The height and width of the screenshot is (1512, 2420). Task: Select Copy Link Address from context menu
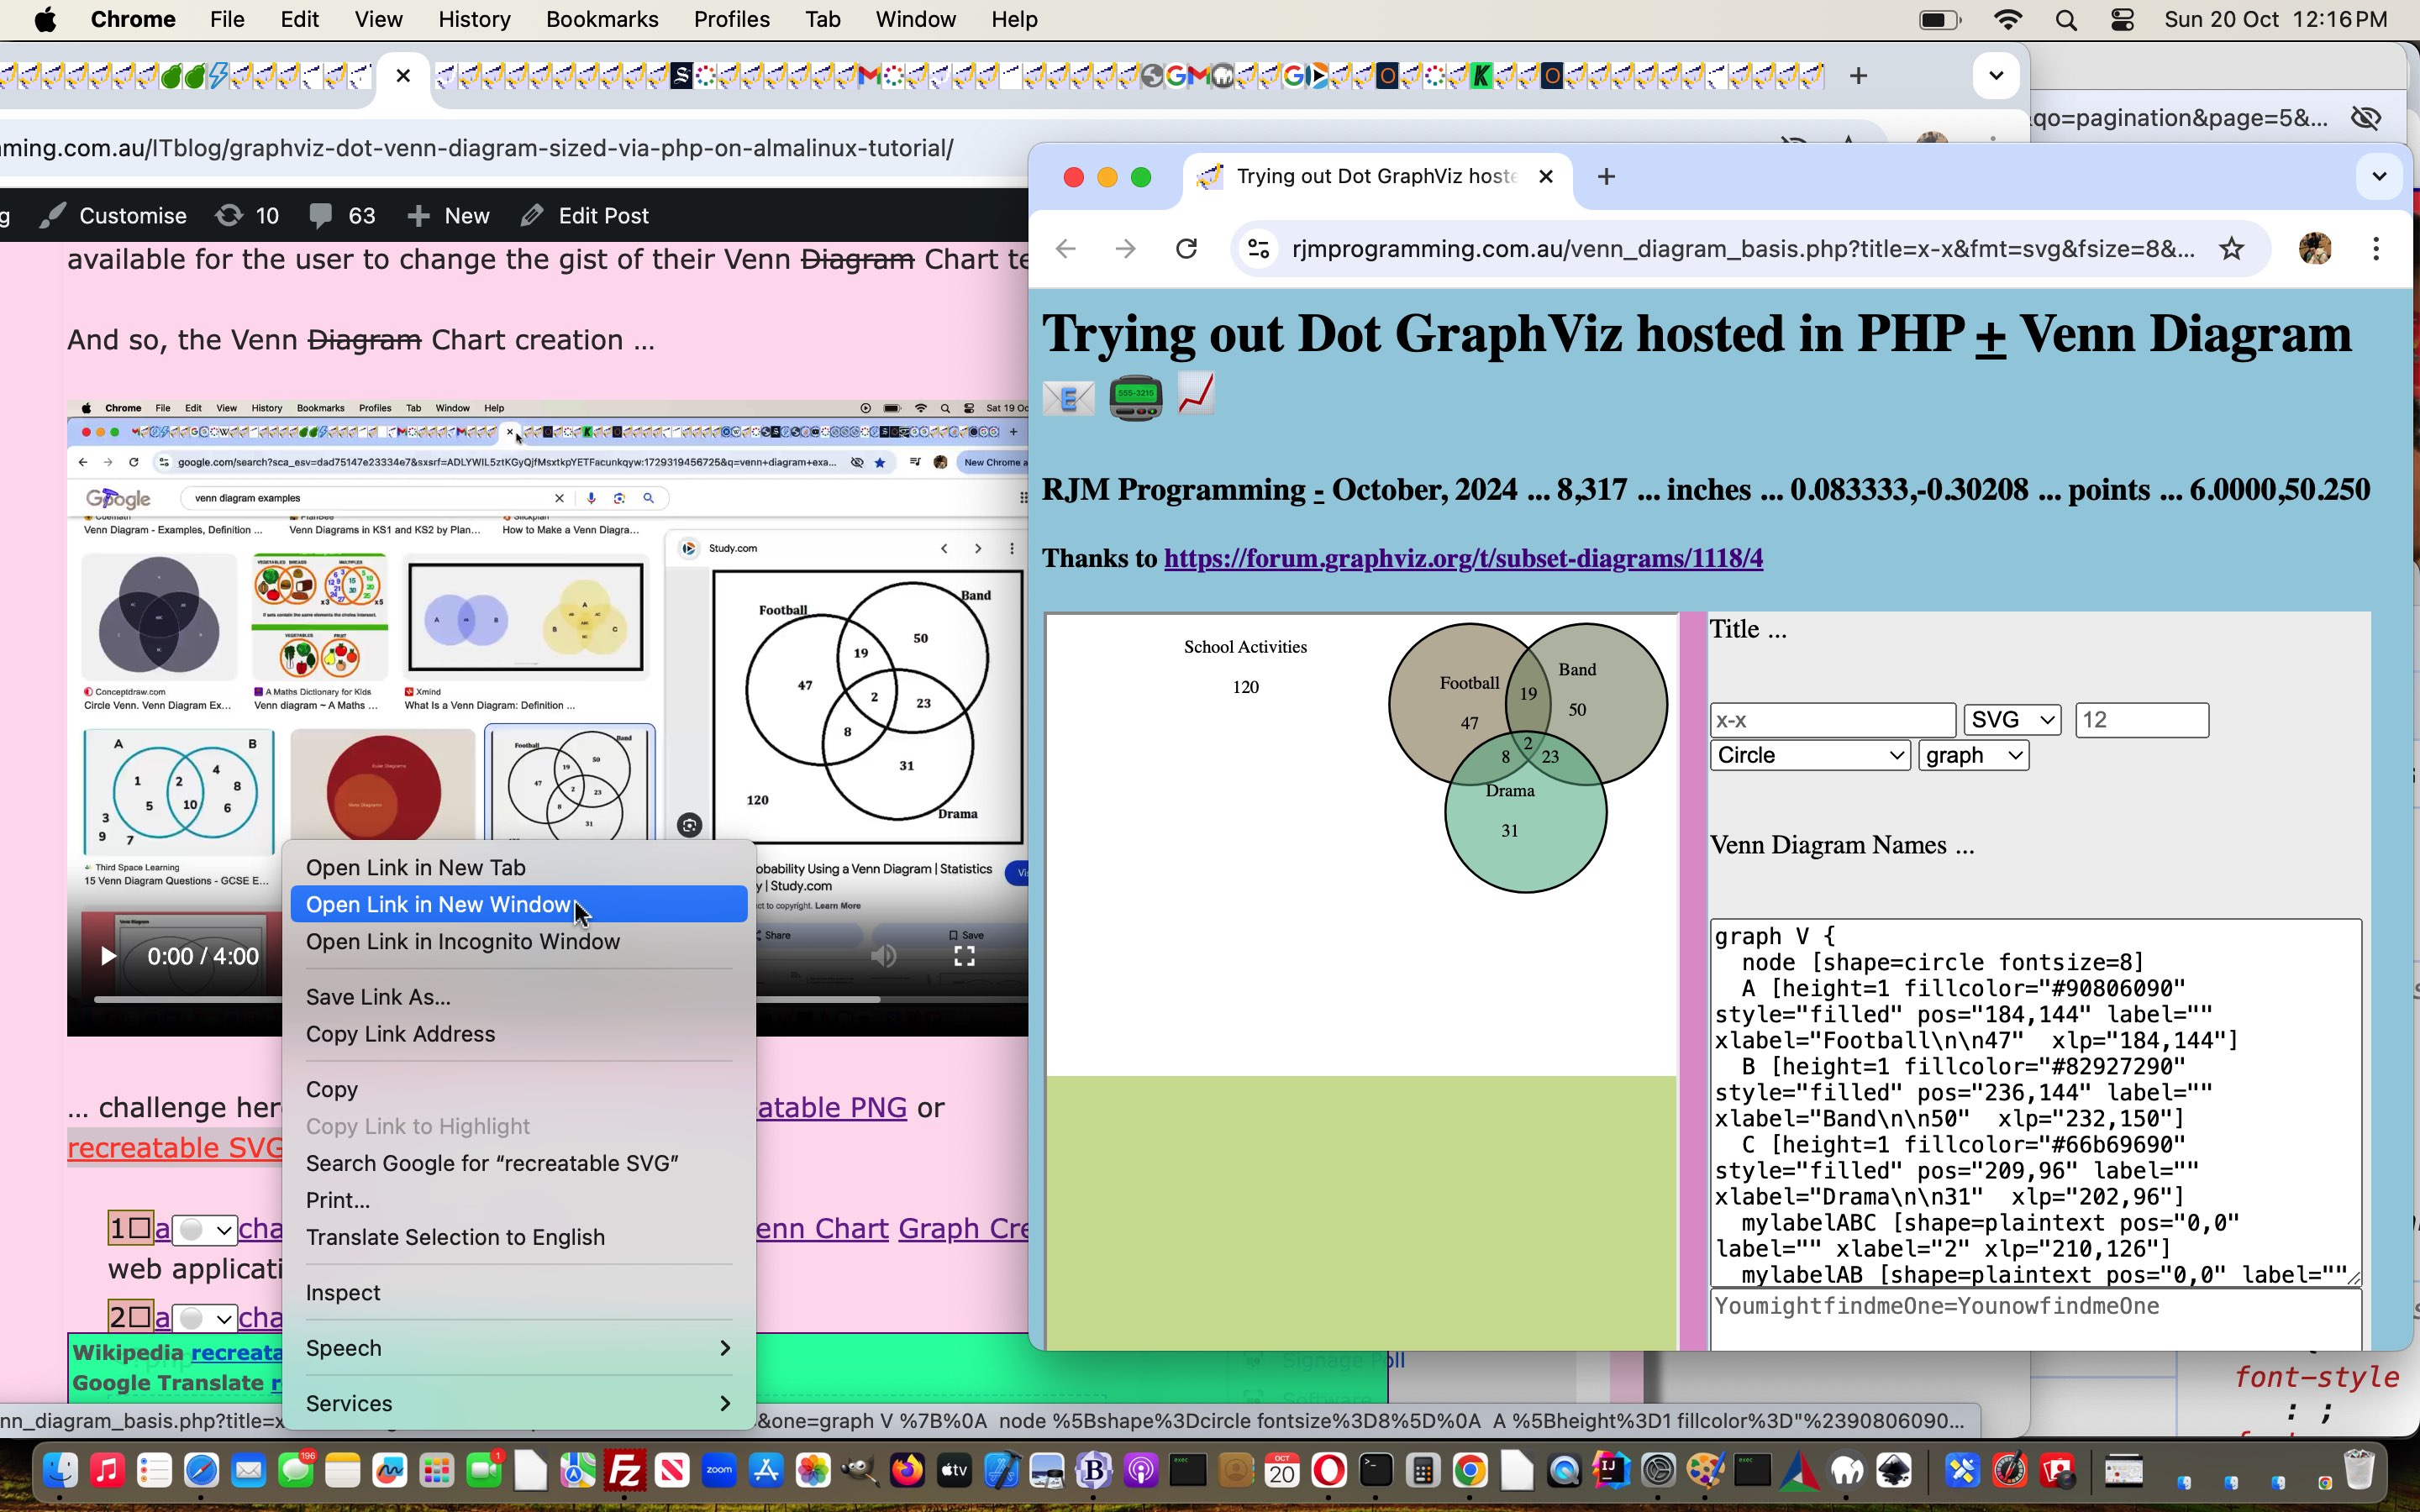pos(518,1034)
